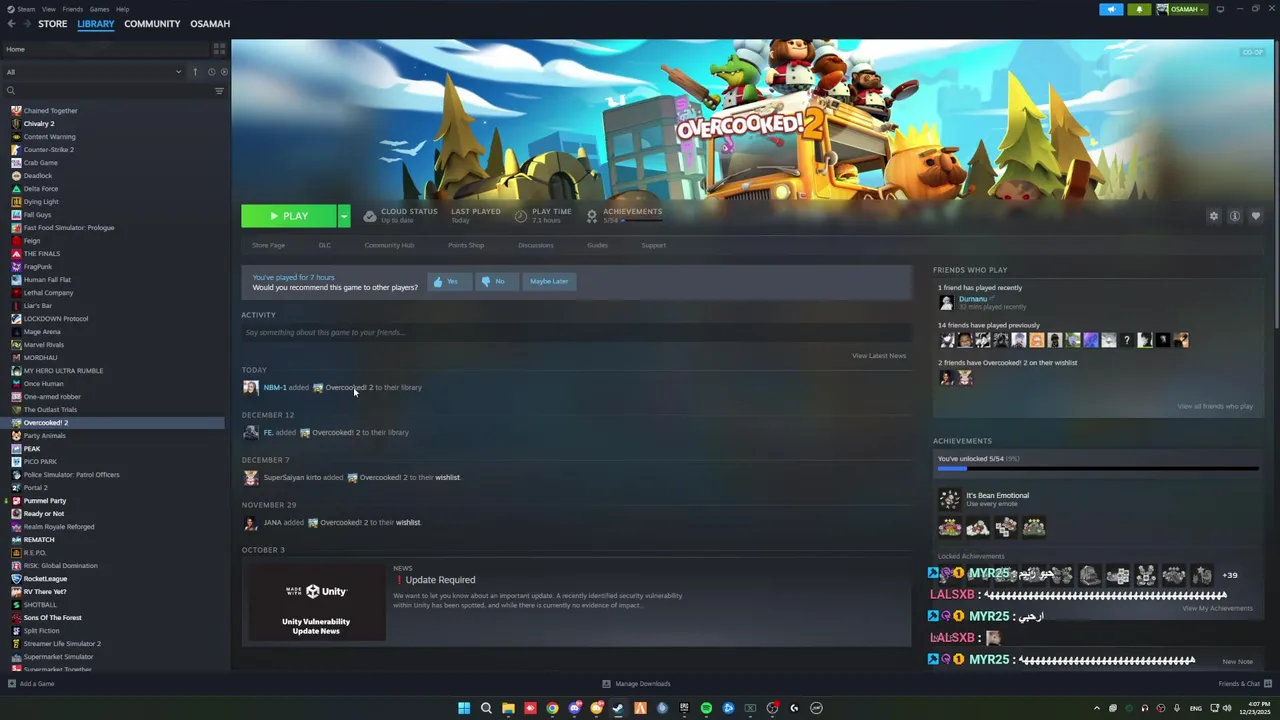1280x720 pixels.
Task: Open Google Chrome from taskbar
Action: click(x=552, y=708)
